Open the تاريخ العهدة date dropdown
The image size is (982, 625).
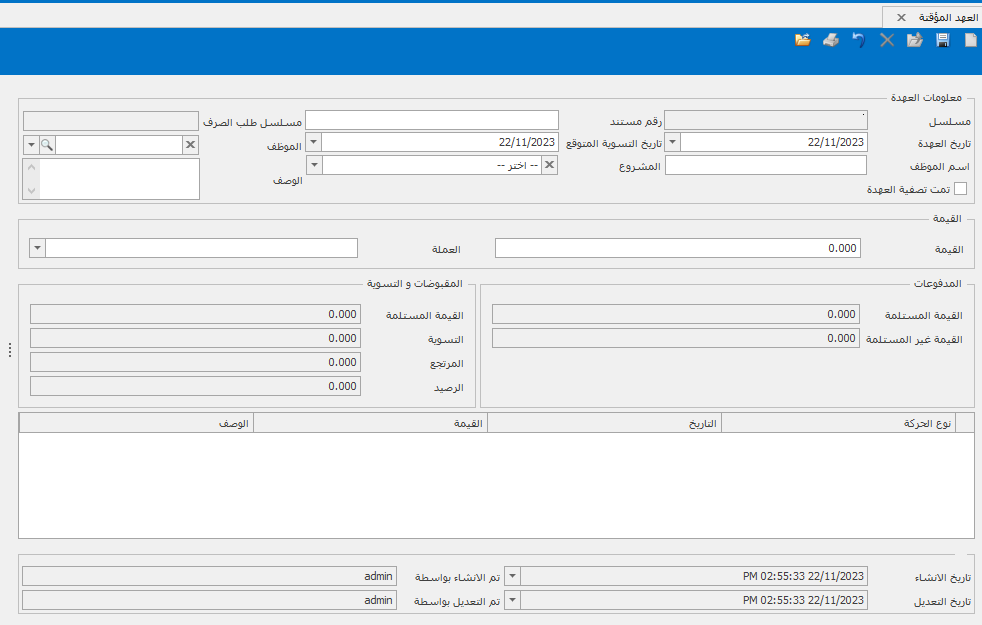pyautogui.click(x=672, y=143)
